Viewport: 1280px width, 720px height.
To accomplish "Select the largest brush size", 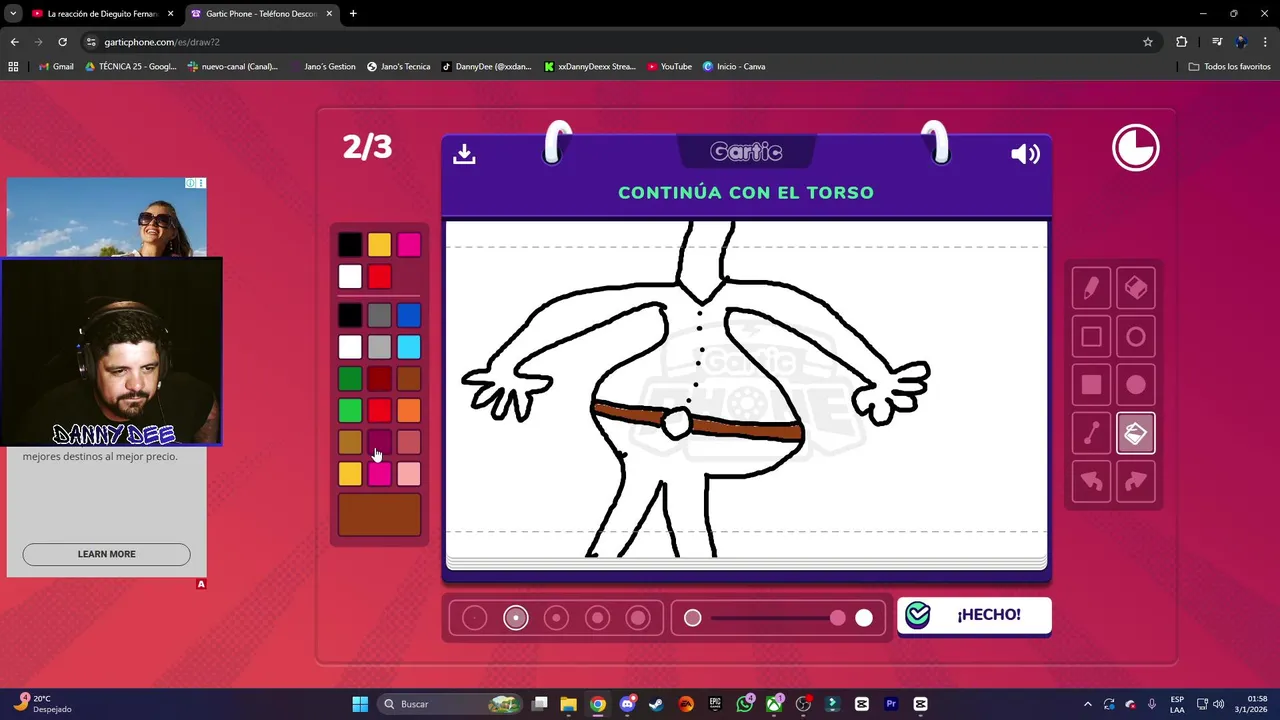I will (638, 618).
